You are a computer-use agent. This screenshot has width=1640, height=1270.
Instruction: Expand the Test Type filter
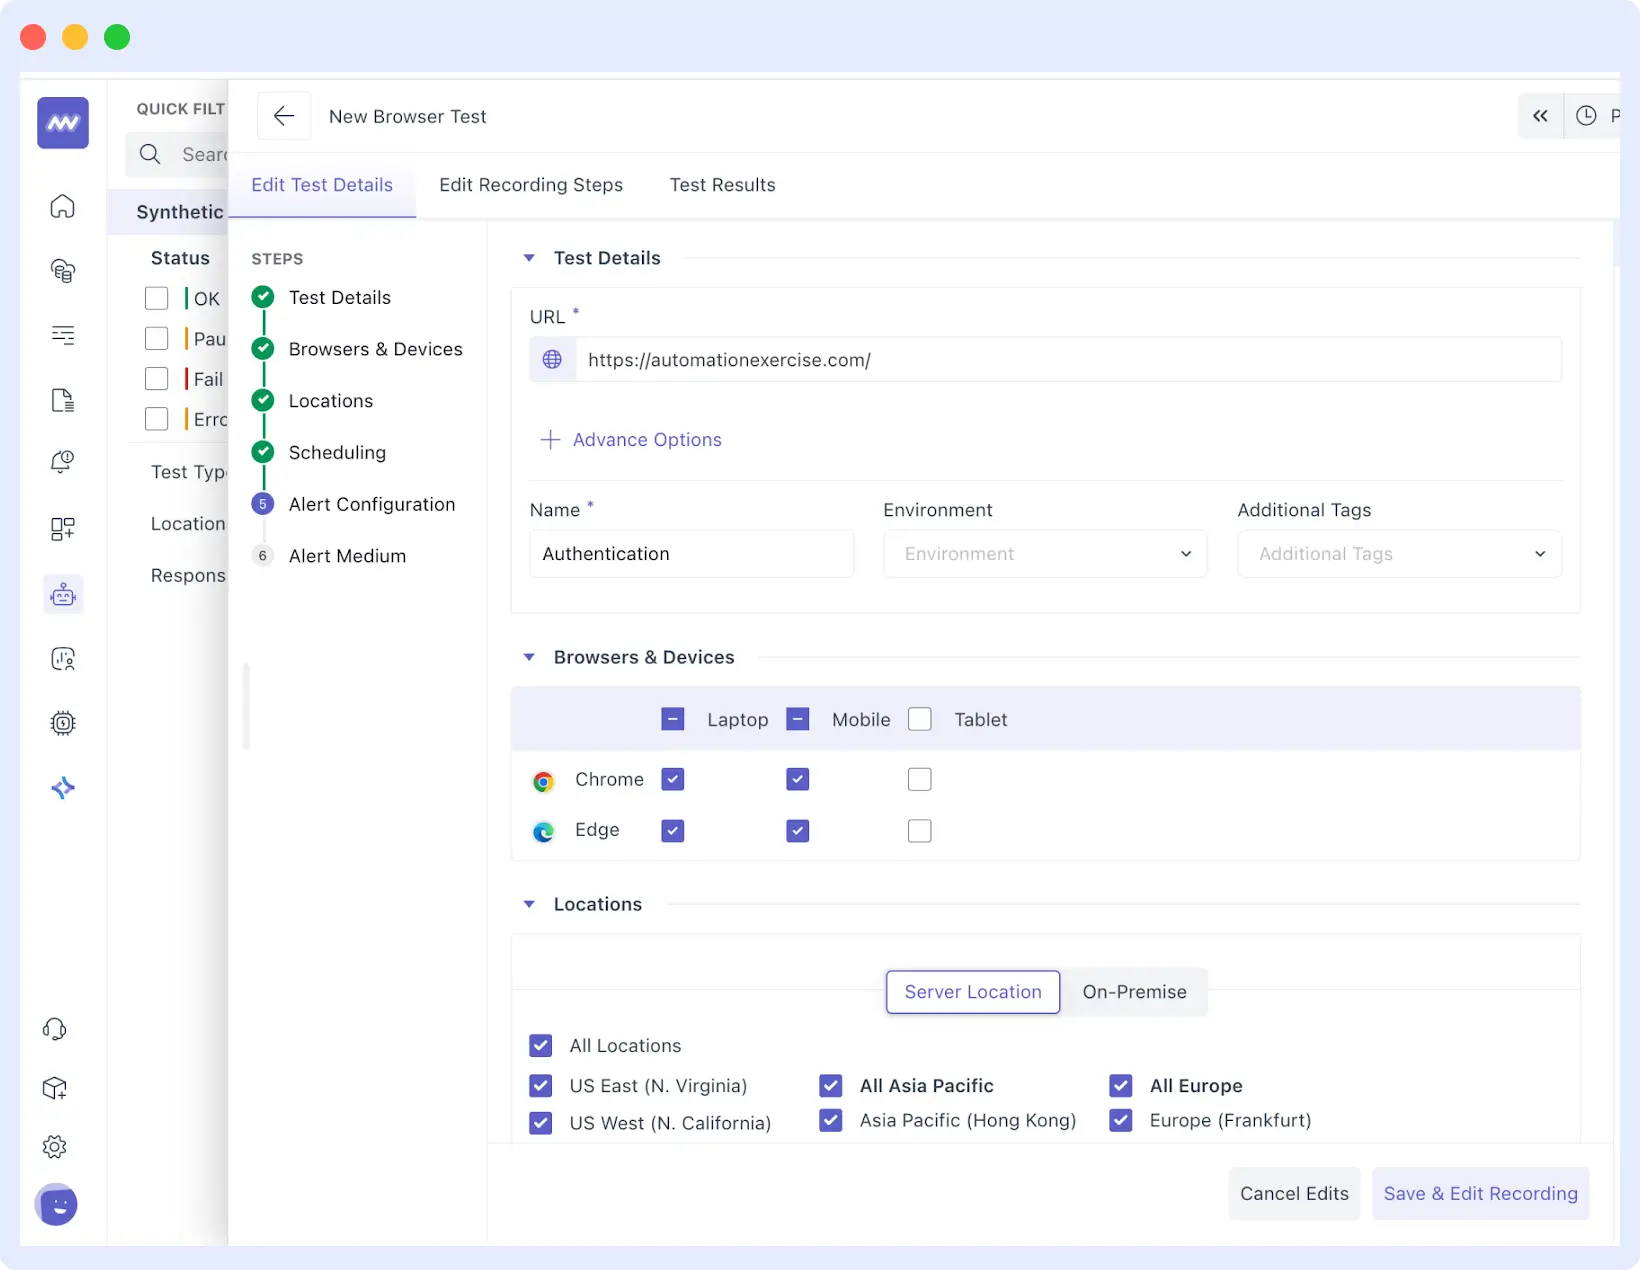(x=188, y=472)
